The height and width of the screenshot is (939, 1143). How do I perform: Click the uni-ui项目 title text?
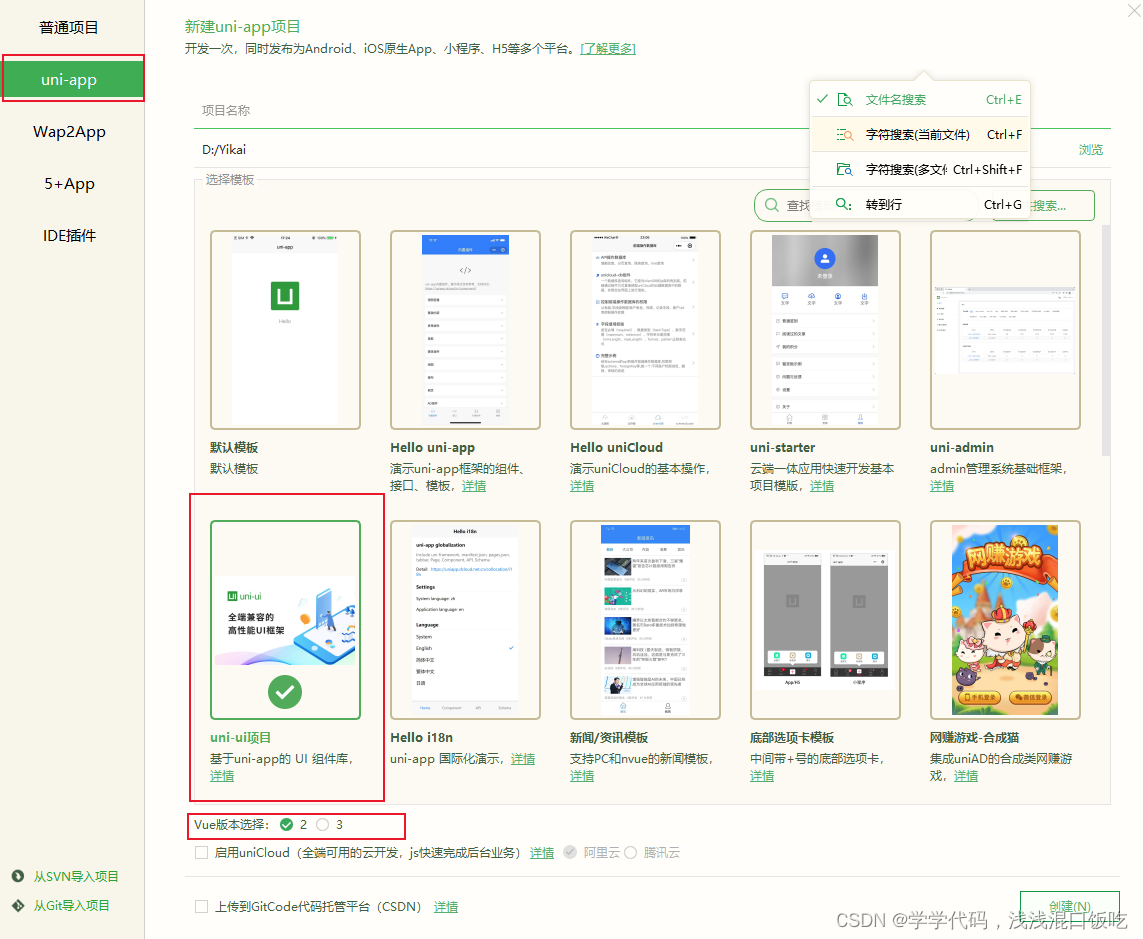pos(241,738)
